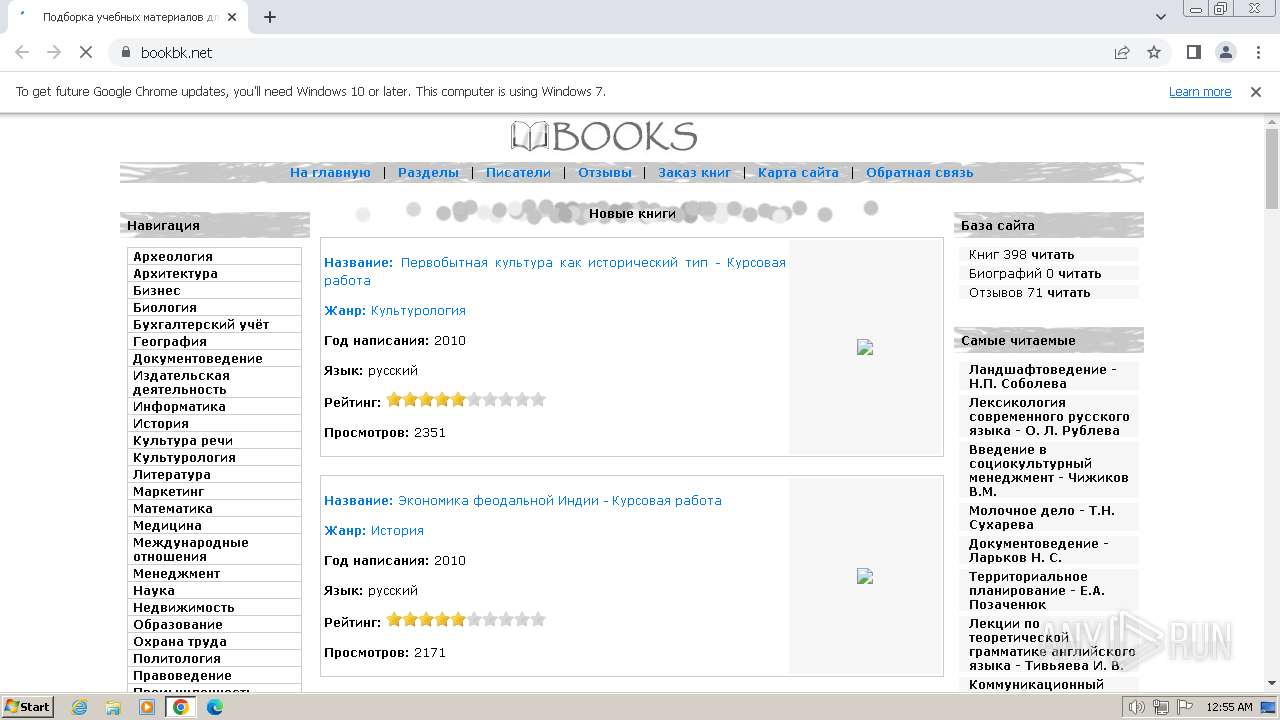Open Экономика феодальной Индии book link
1280x720 pixels.
[x=560, y=500]
